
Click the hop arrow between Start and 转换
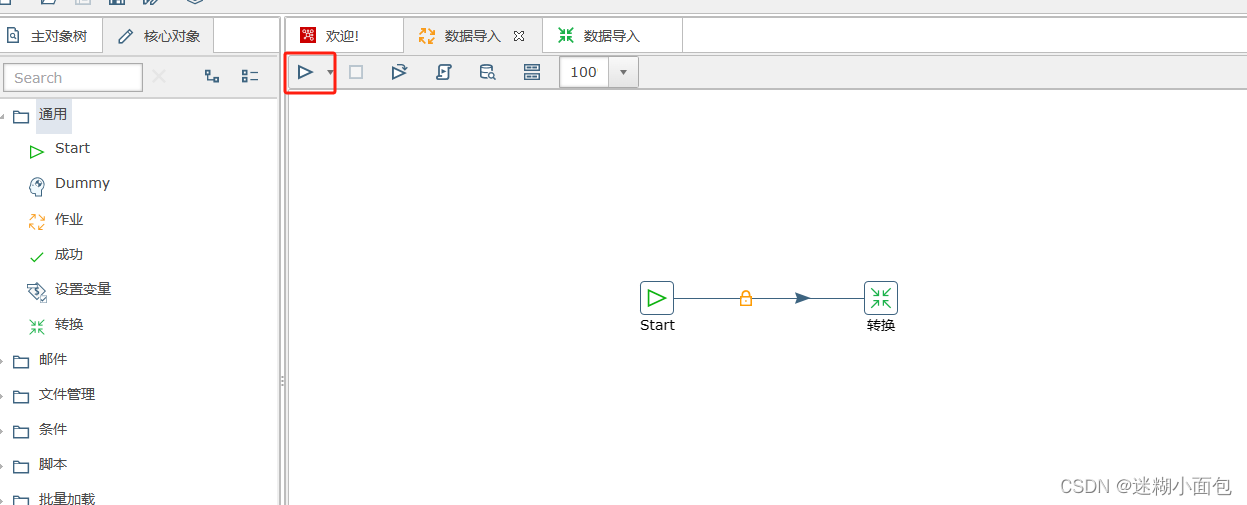[802, 298]
